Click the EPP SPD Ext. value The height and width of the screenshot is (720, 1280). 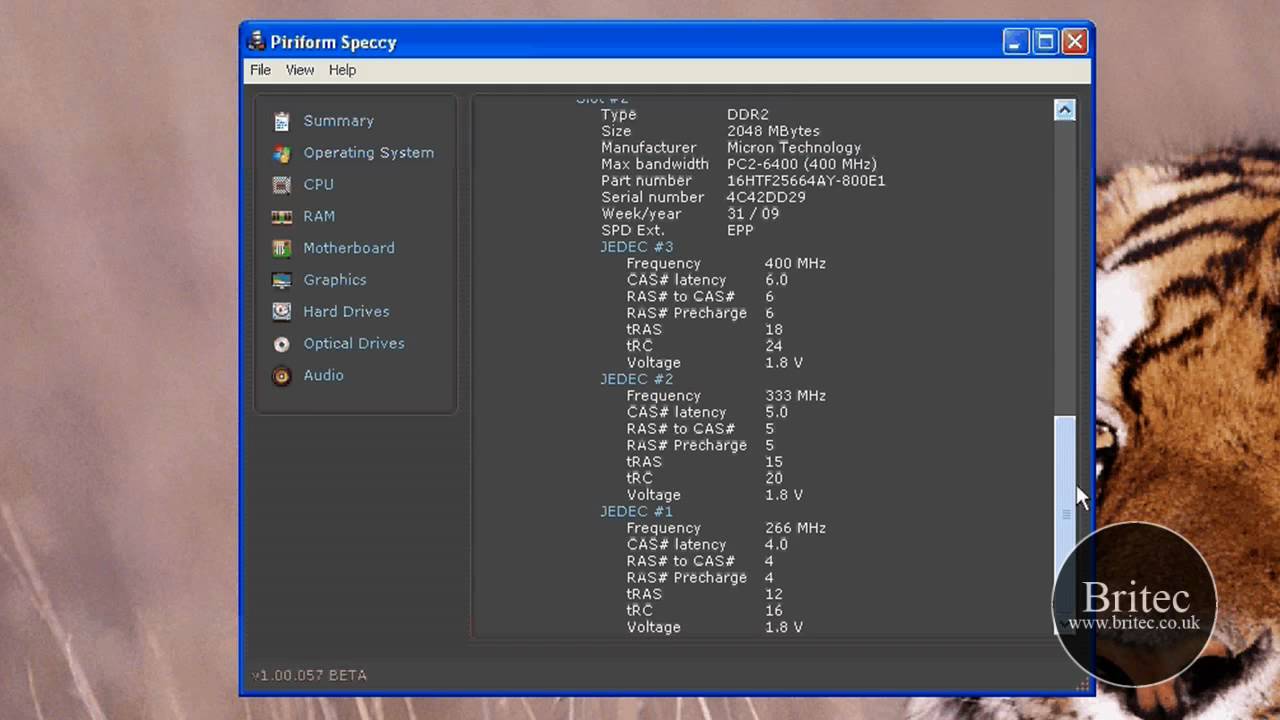740,230
